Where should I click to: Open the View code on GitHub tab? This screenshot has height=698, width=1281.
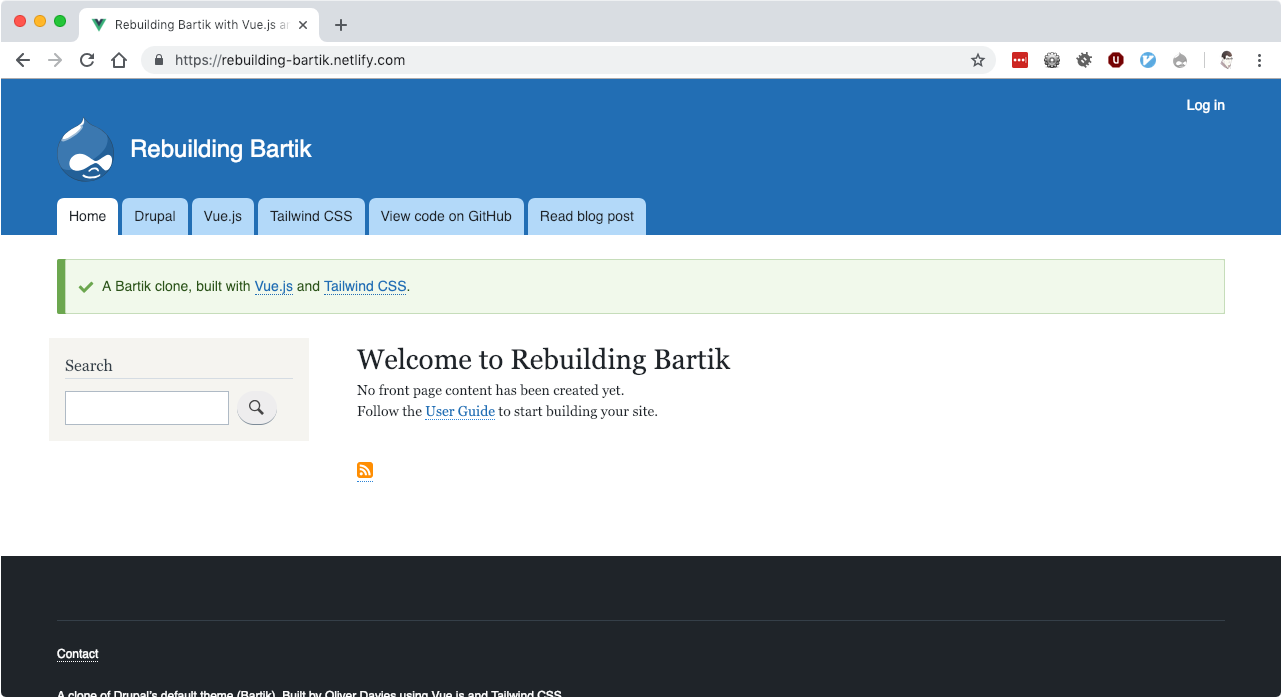click(x=446, y=216)
